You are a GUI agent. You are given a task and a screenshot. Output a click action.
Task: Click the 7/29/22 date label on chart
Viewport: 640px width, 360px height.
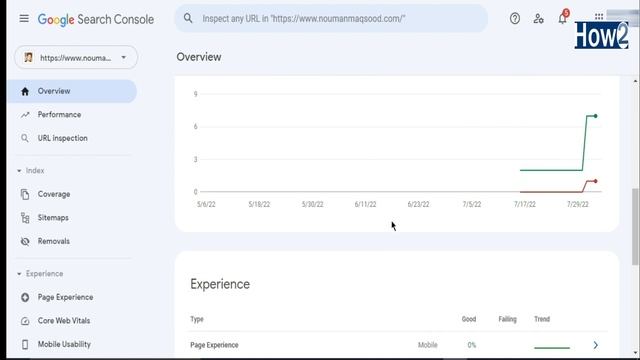tap(578, 204)
